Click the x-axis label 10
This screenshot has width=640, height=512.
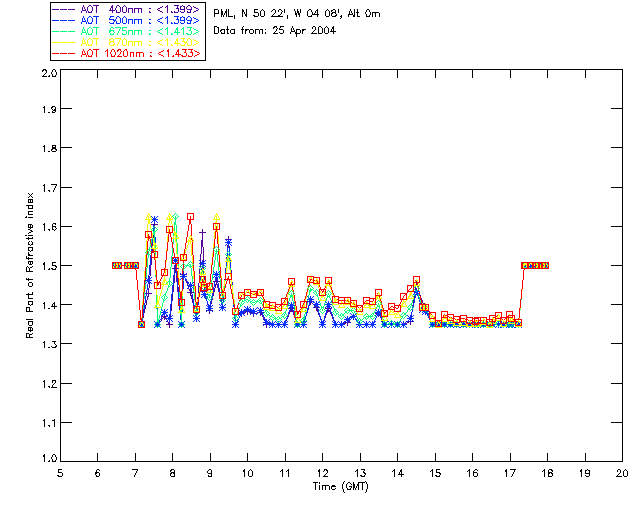[x=247, y=474]
